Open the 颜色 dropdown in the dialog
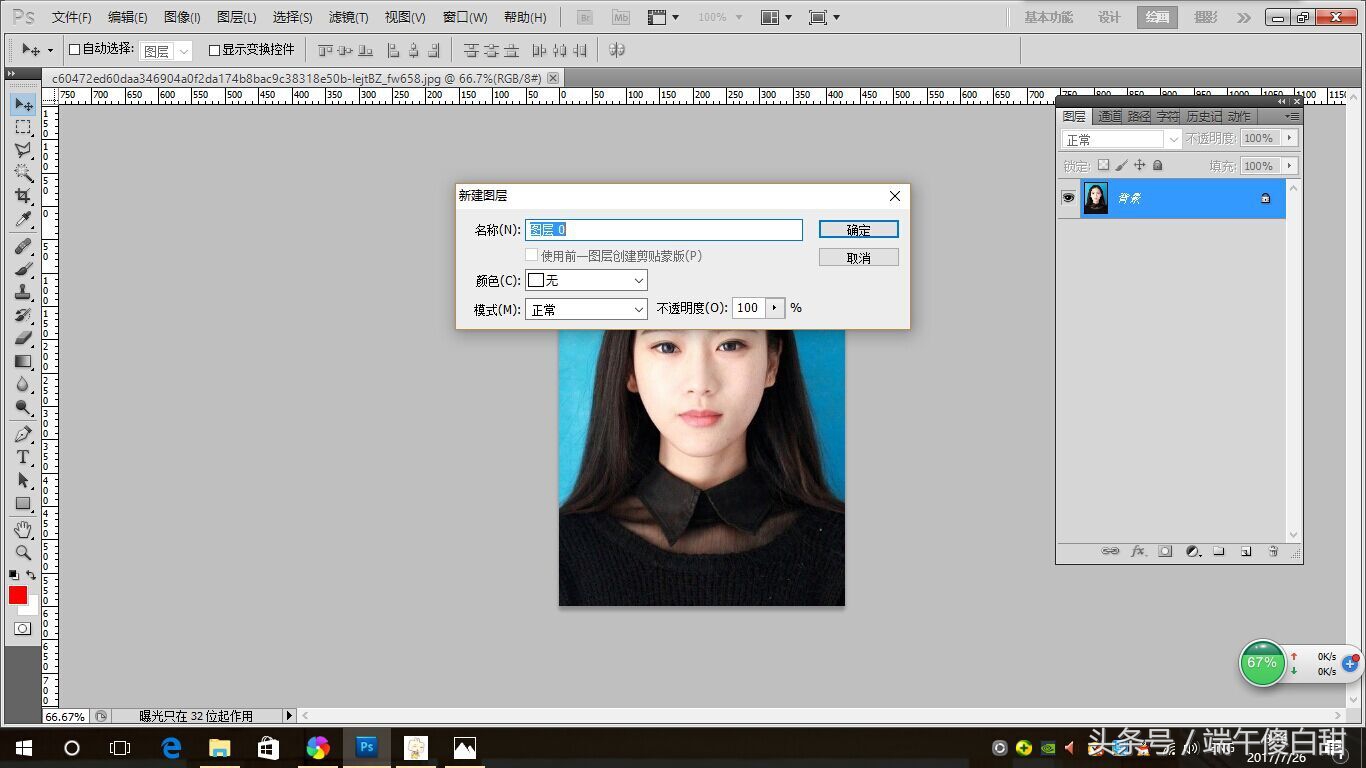Viewport: 1366px width, 768px height. pyautogui.click(x=586, y=281)
